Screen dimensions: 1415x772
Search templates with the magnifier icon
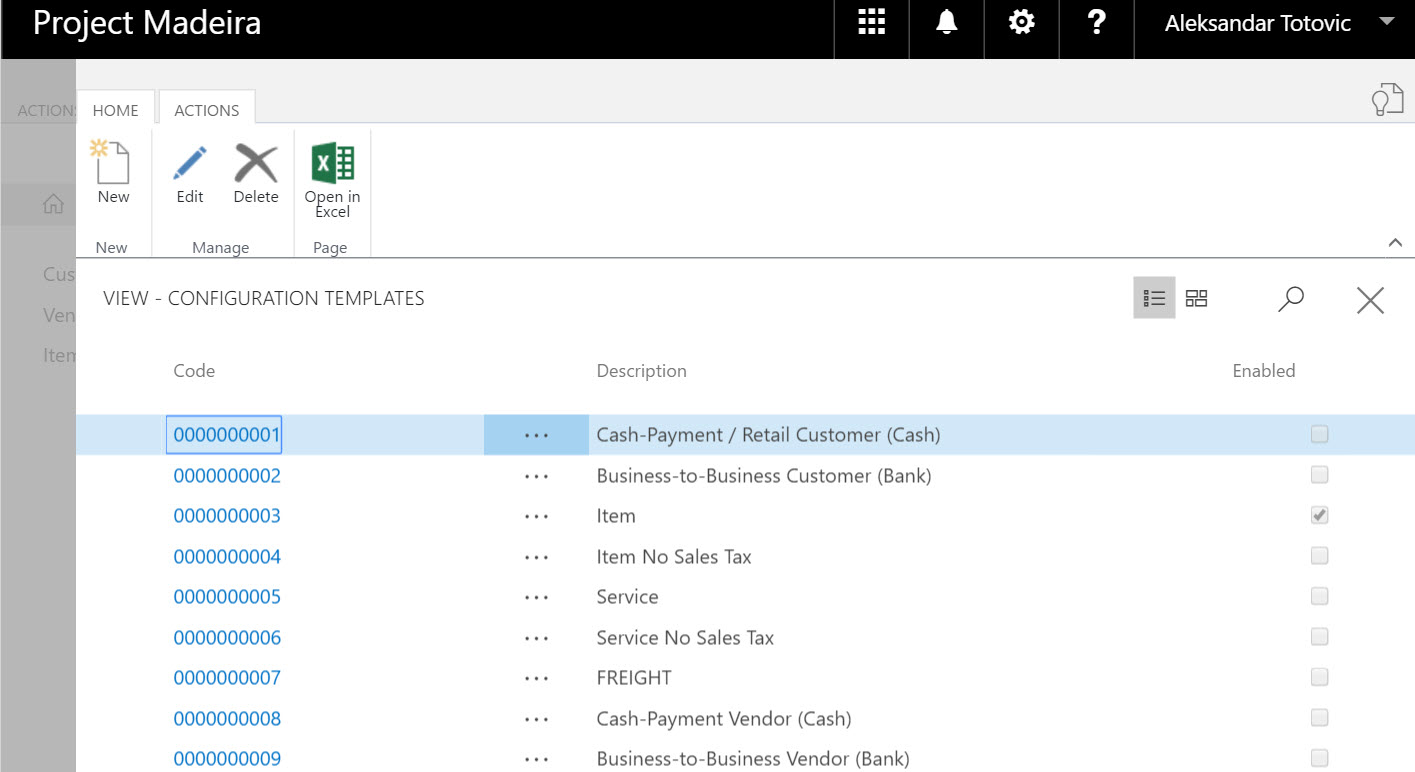click(x=1291, y=298)
